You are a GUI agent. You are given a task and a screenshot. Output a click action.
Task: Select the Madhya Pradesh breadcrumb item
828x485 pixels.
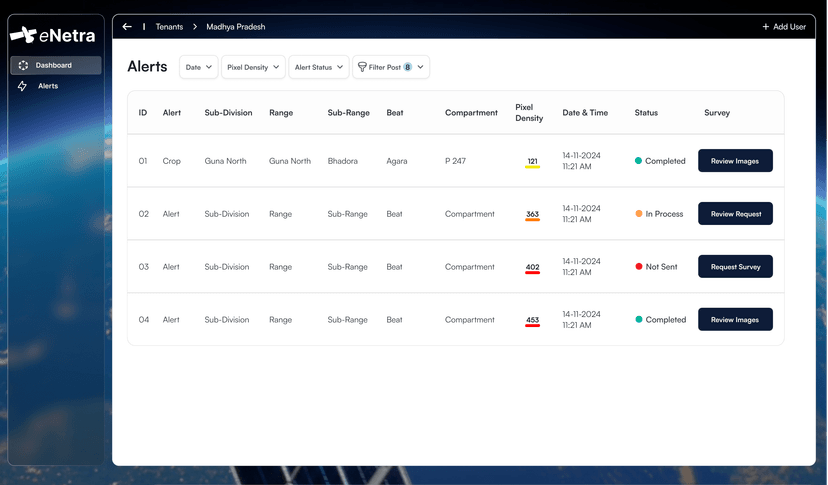[x=236, y=27]
